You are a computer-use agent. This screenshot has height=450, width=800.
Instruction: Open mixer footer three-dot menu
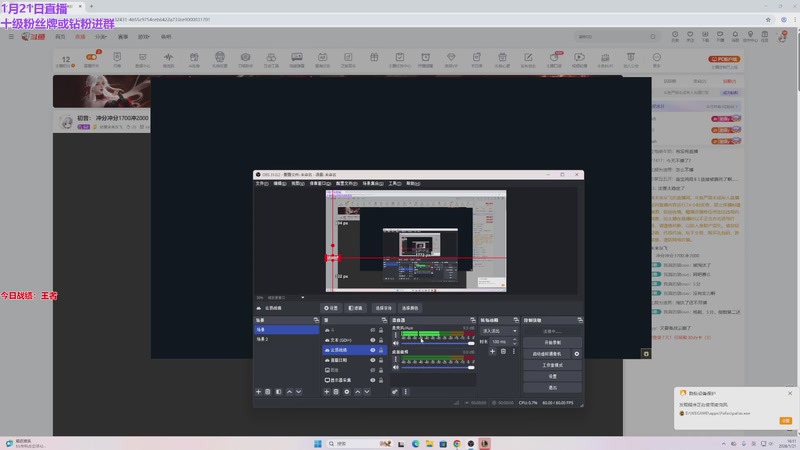click(x=406, y=392)
